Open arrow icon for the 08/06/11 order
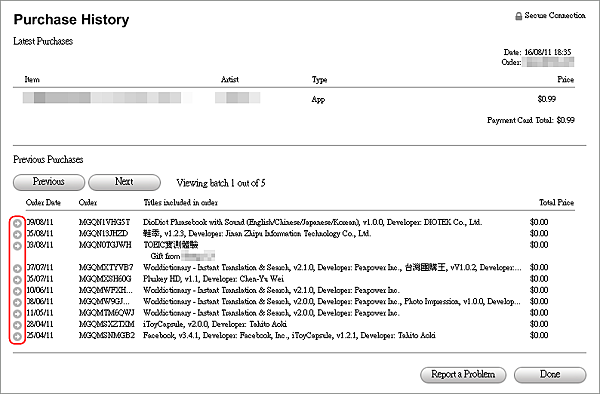 coord(17,303)
